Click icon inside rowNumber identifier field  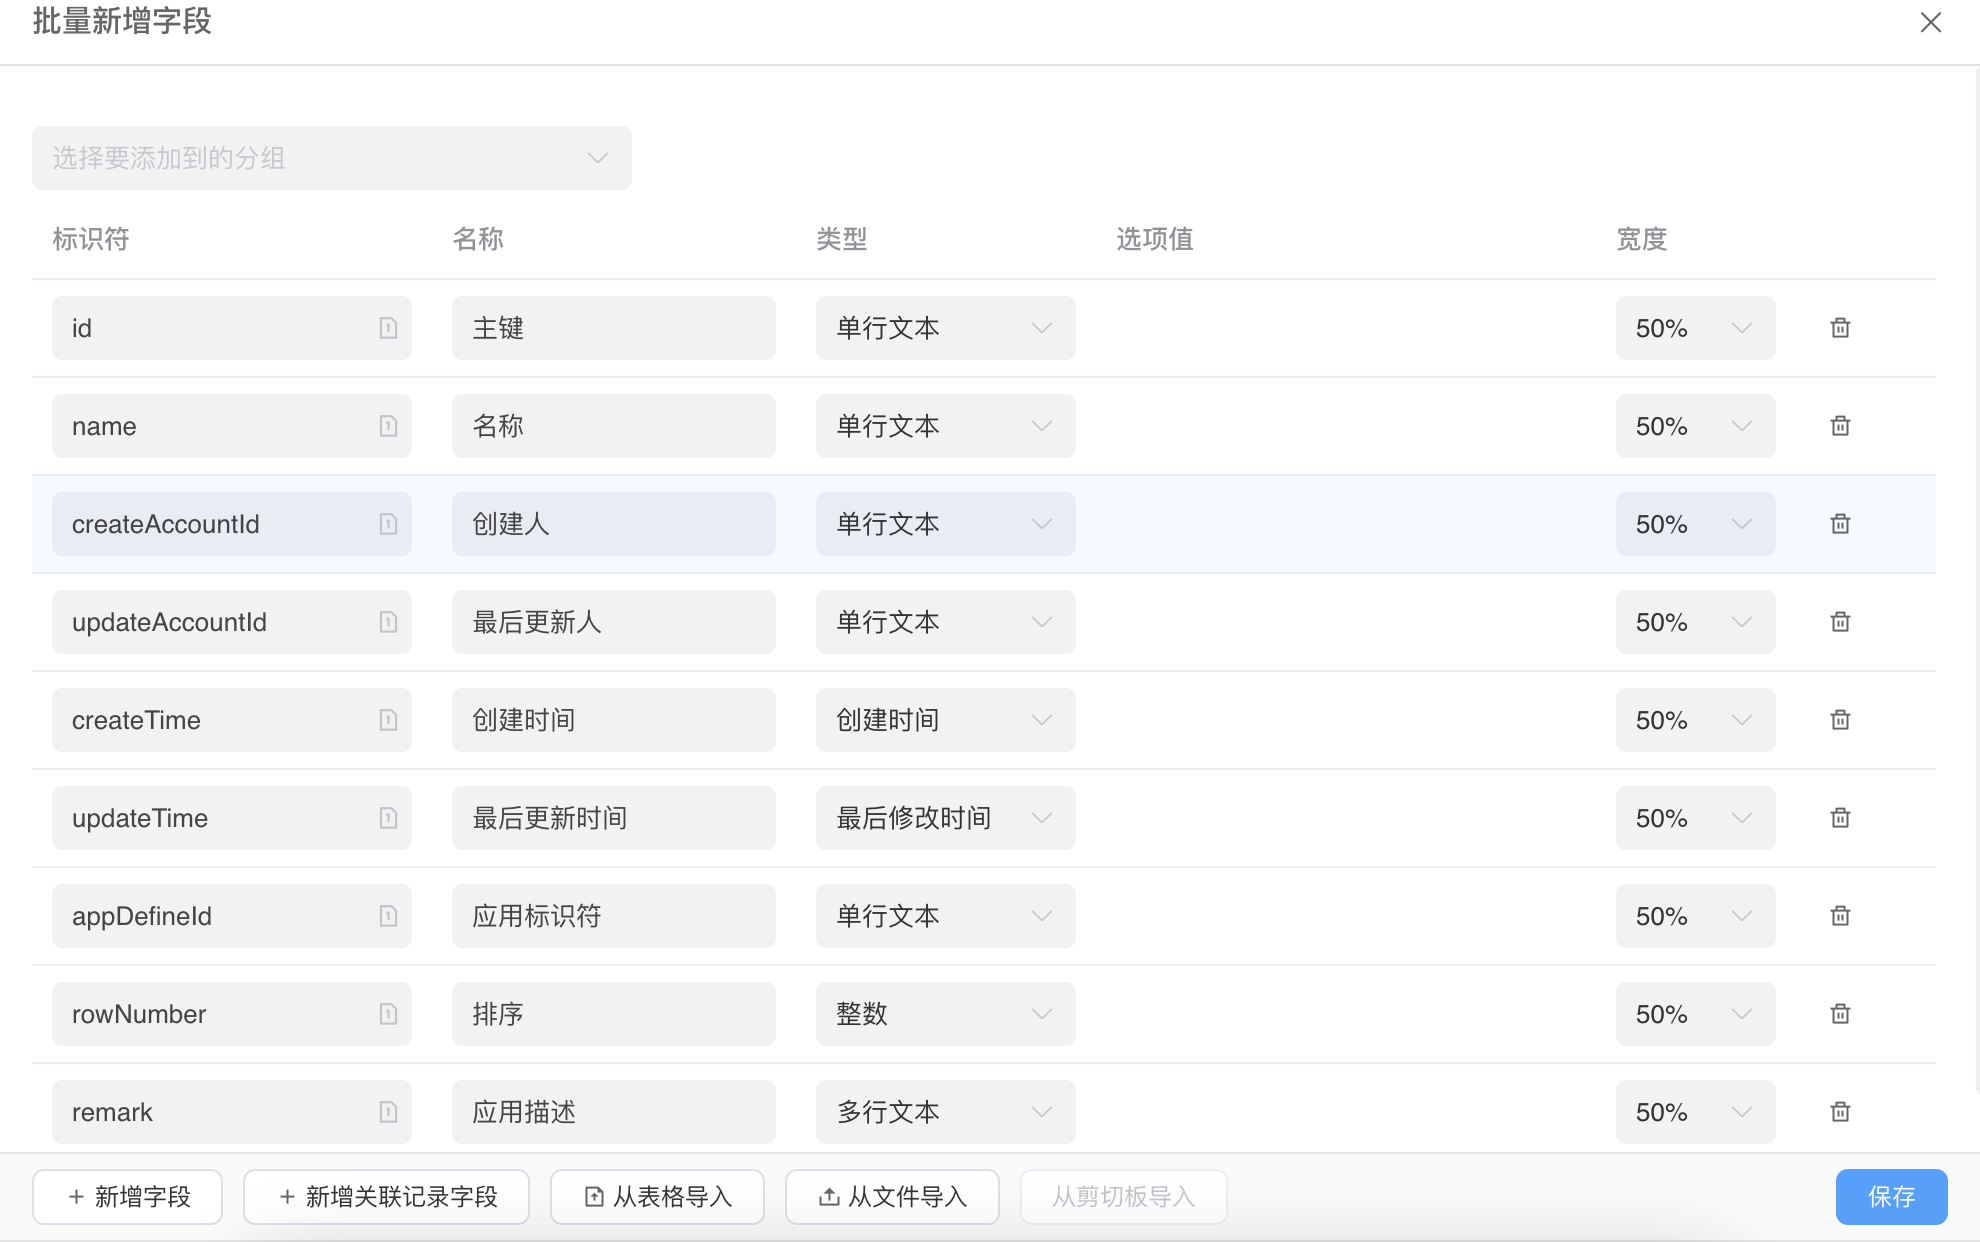pos(388,1014)
